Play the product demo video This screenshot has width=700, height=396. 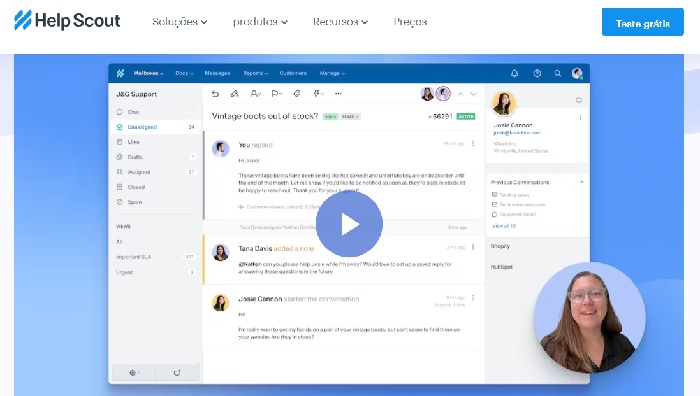coord(349,224)
